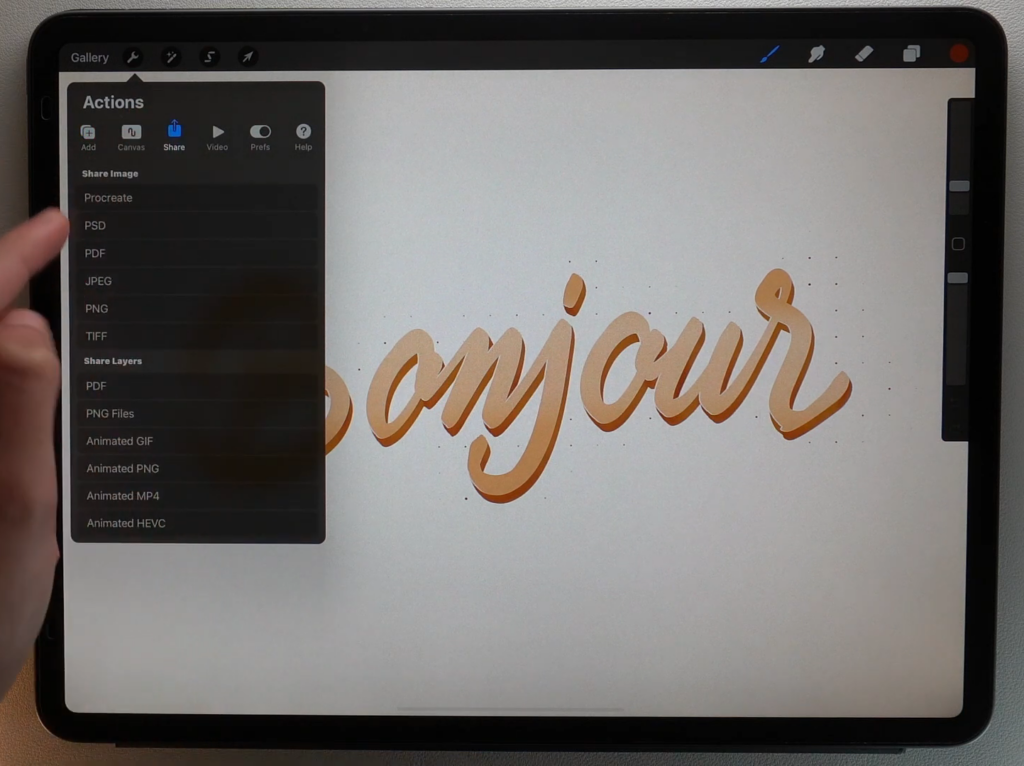Select the Transform arrow tool
Image resolution: width=1024 pixels, height=766 pixels.
248,57
